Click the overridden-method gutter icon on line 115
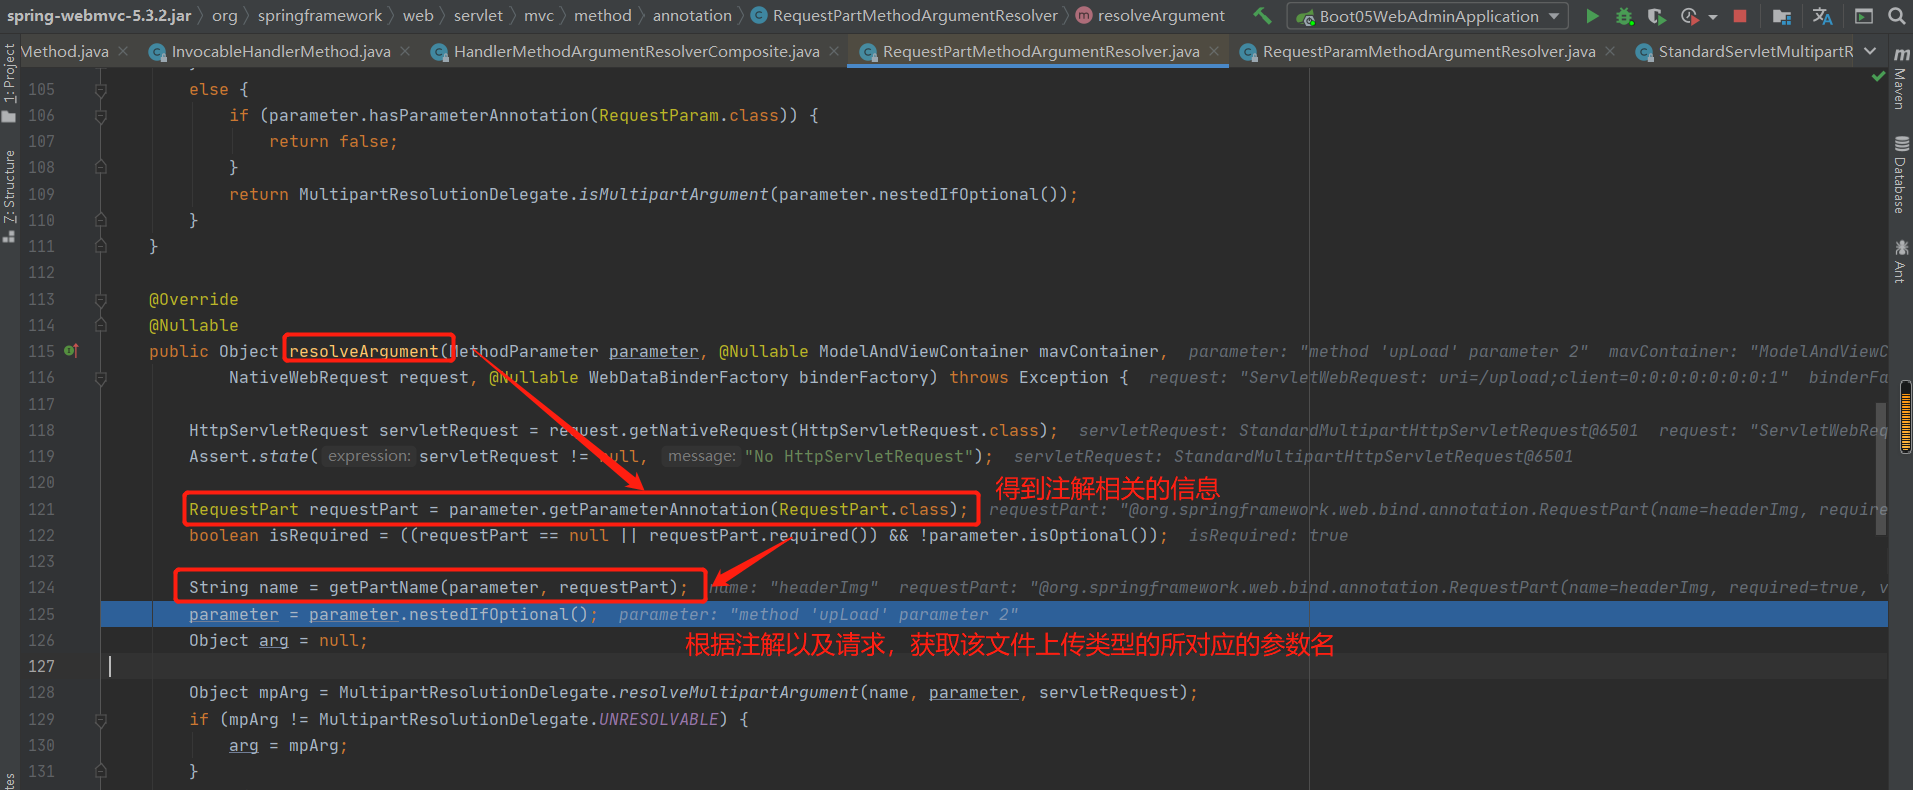The height and width of the screenshot is (790, 1913). 71,351
